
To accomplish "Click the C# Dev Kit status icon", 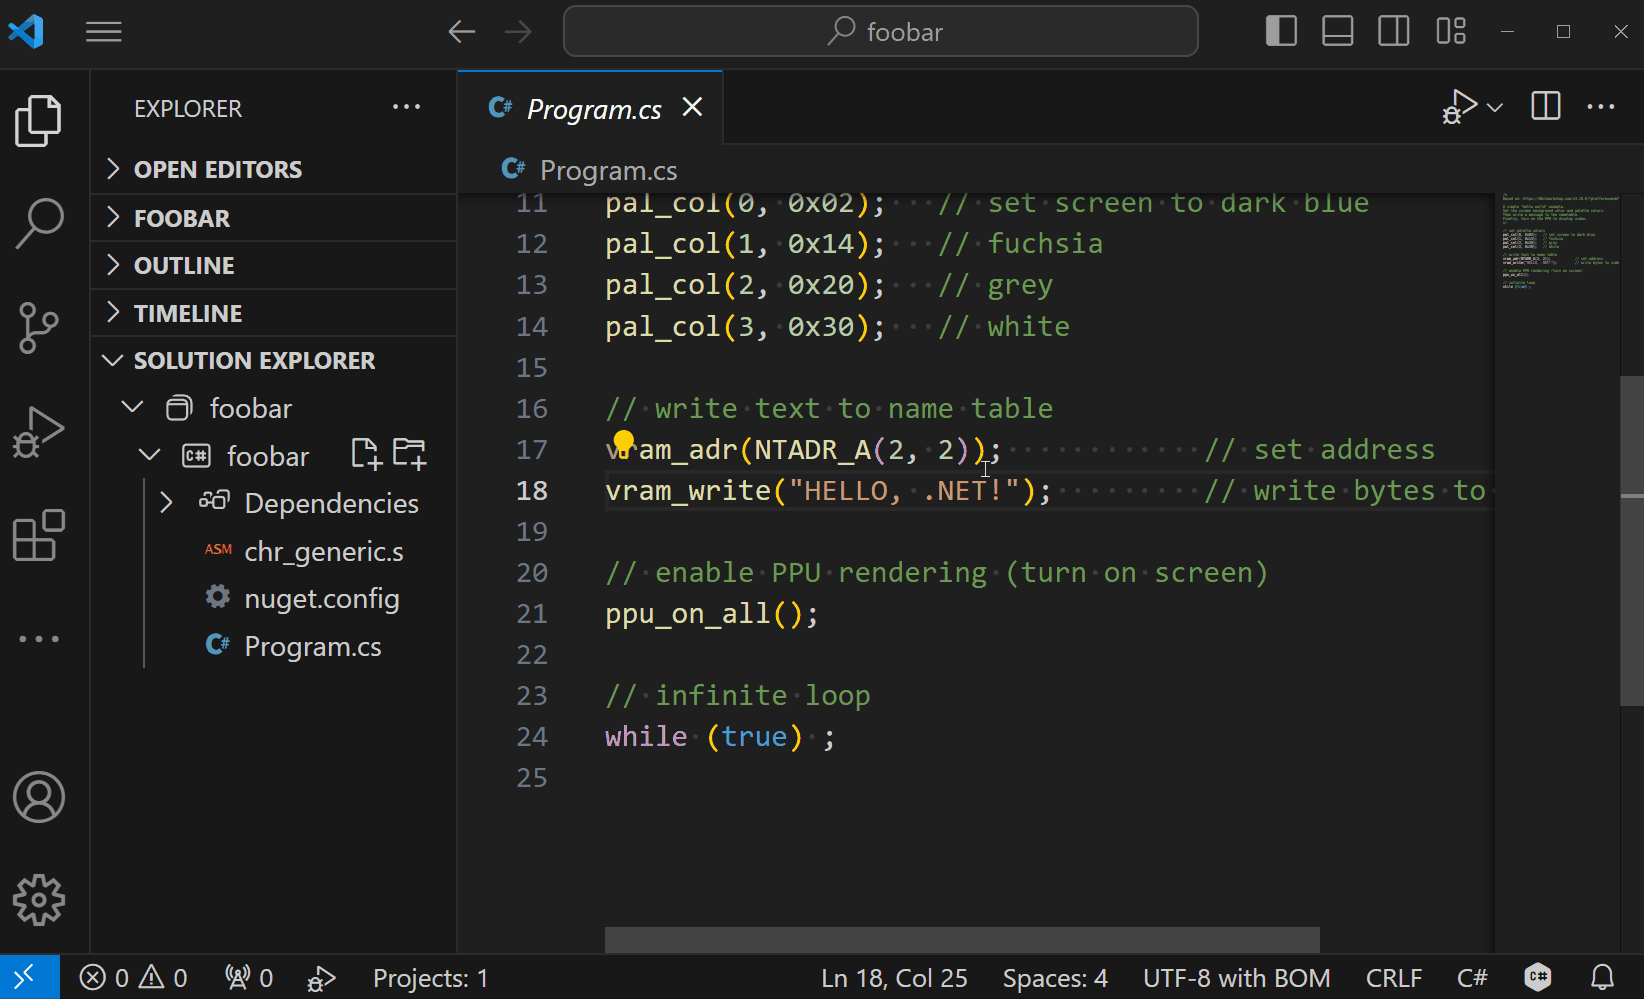I will point(1537,977).
